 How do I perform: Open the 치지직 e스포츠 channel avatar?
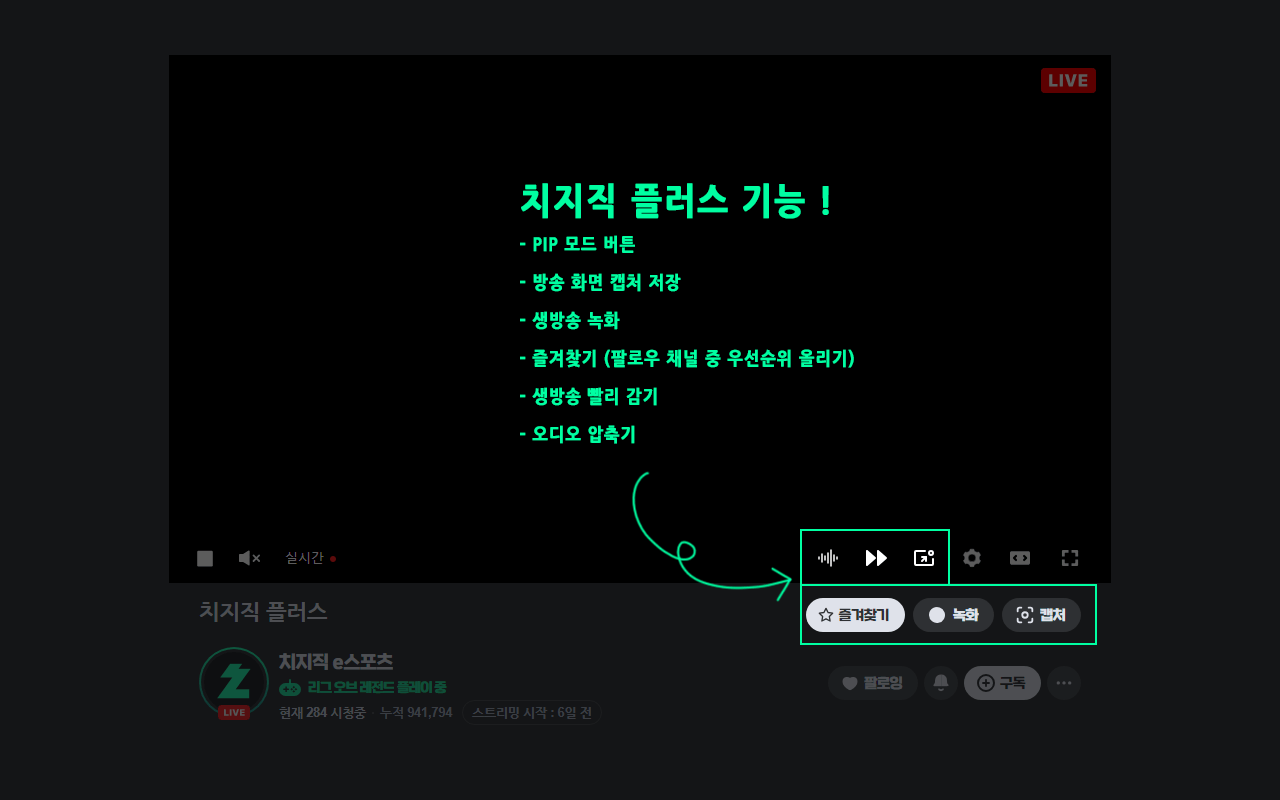click(x=234, y=682)
